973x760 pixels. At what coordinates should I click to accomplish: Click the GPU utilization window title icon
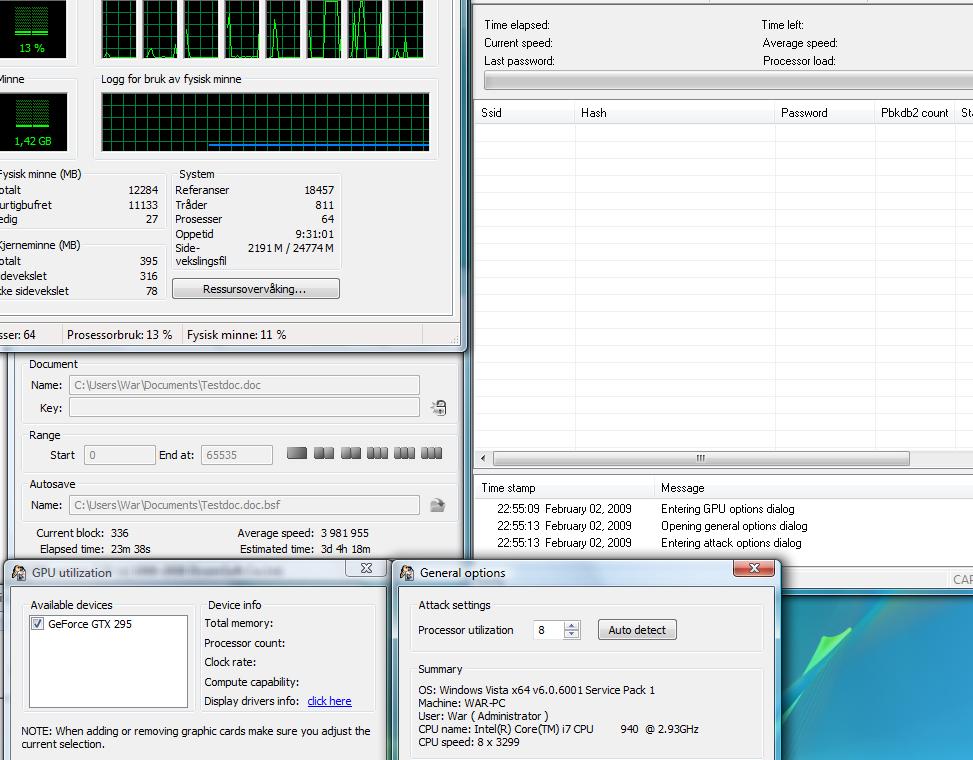point(19,573)
